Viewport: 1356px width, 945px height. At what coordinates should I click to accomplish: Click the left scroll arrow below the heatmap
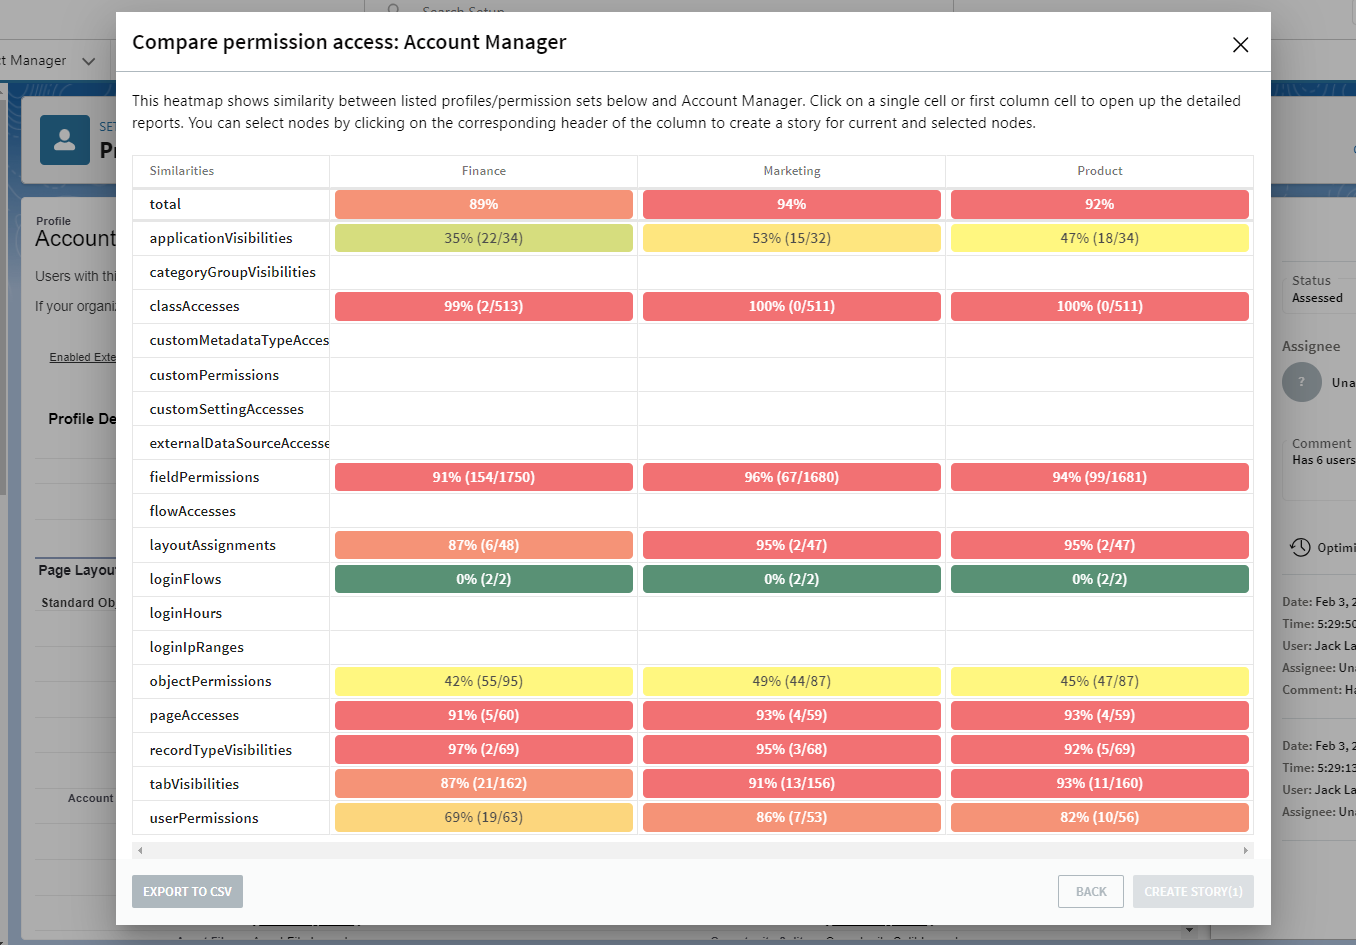pyautogui.click(x=139, y=849)
